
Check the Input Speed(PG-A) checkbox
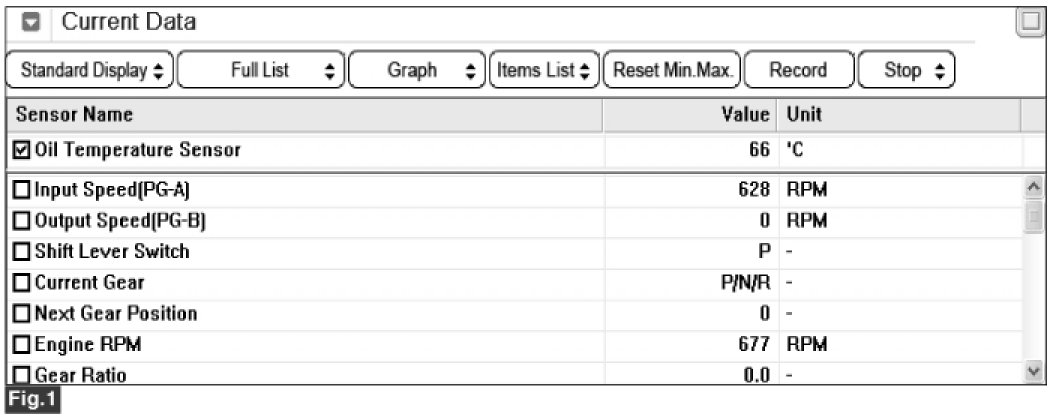click(x=21, y=191)
